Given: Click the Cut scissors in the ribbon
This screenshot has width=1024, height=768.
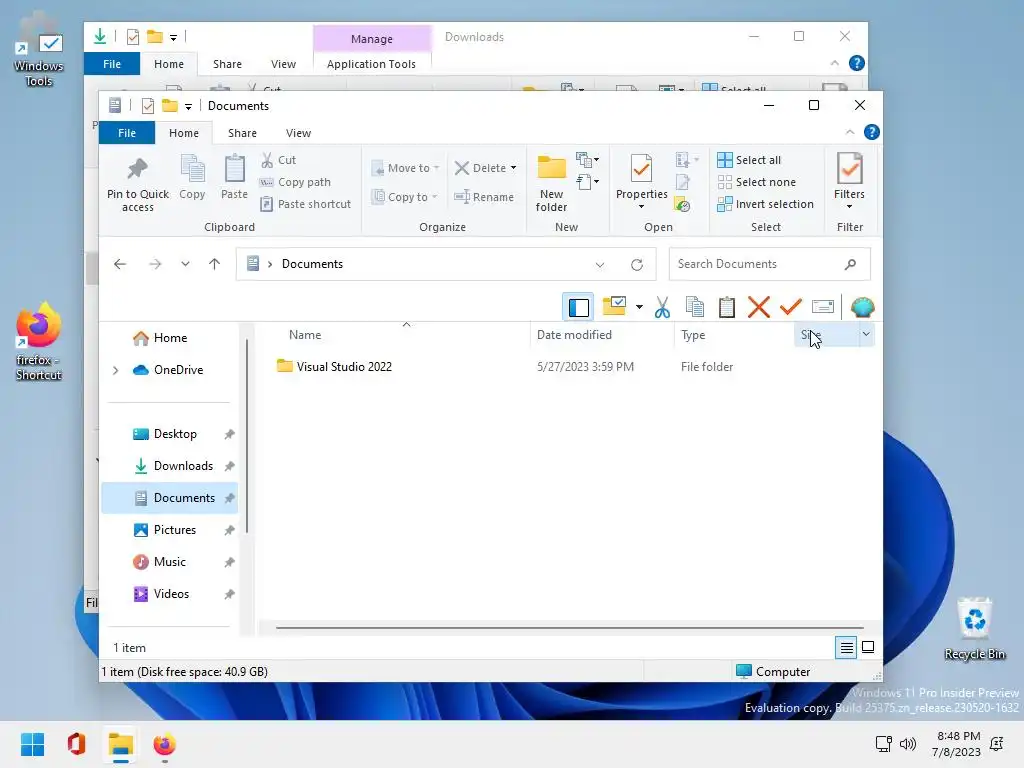Looking at the screenshot, I should 266,160.
